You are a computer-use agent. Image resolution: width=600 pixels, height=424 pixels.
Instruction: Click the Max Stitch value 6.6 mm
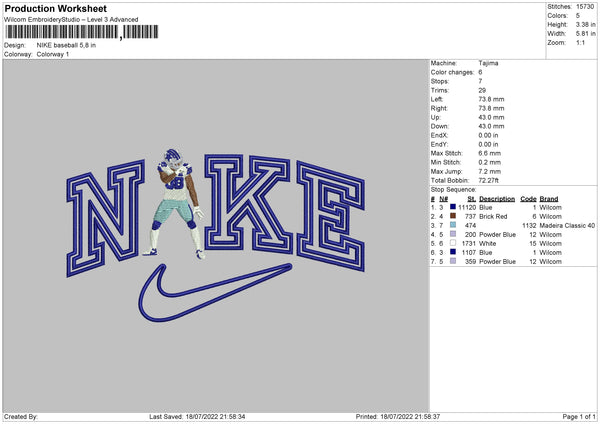(489, 153)
